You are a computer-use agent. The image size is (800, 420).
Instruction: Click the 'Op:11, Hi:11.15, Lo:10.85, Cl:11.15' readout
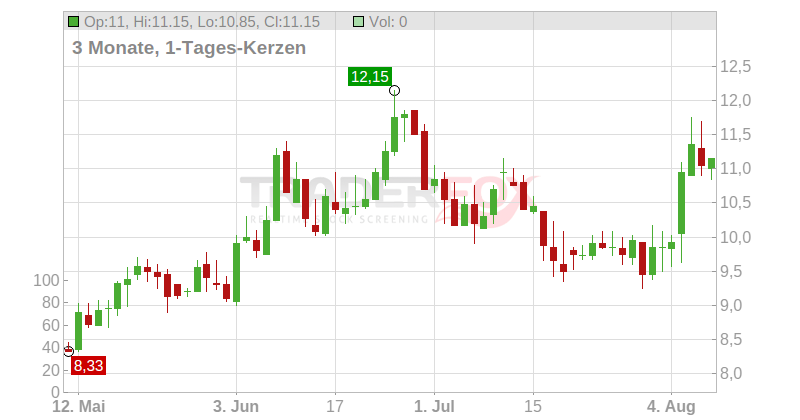pyautogui.click(x=202, y=22)
